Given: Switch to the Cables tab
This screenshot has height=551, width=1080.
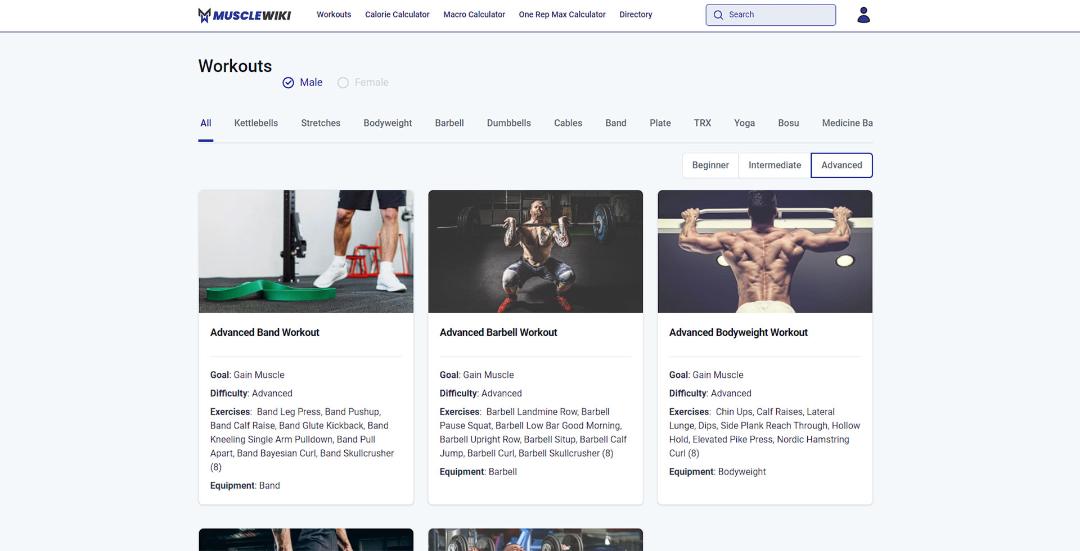Looking at the screenshot, I should pos(568,123).
